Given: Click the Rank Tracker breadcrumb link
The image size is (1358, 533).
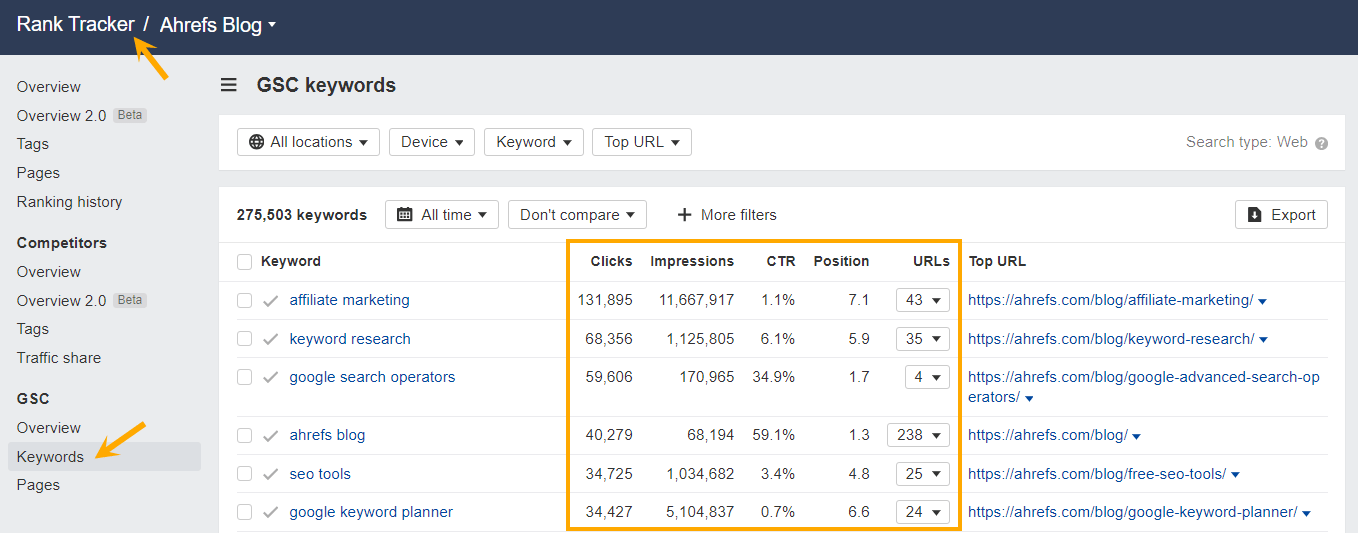Looking at the screenshot, I should (x=76, y=25).
